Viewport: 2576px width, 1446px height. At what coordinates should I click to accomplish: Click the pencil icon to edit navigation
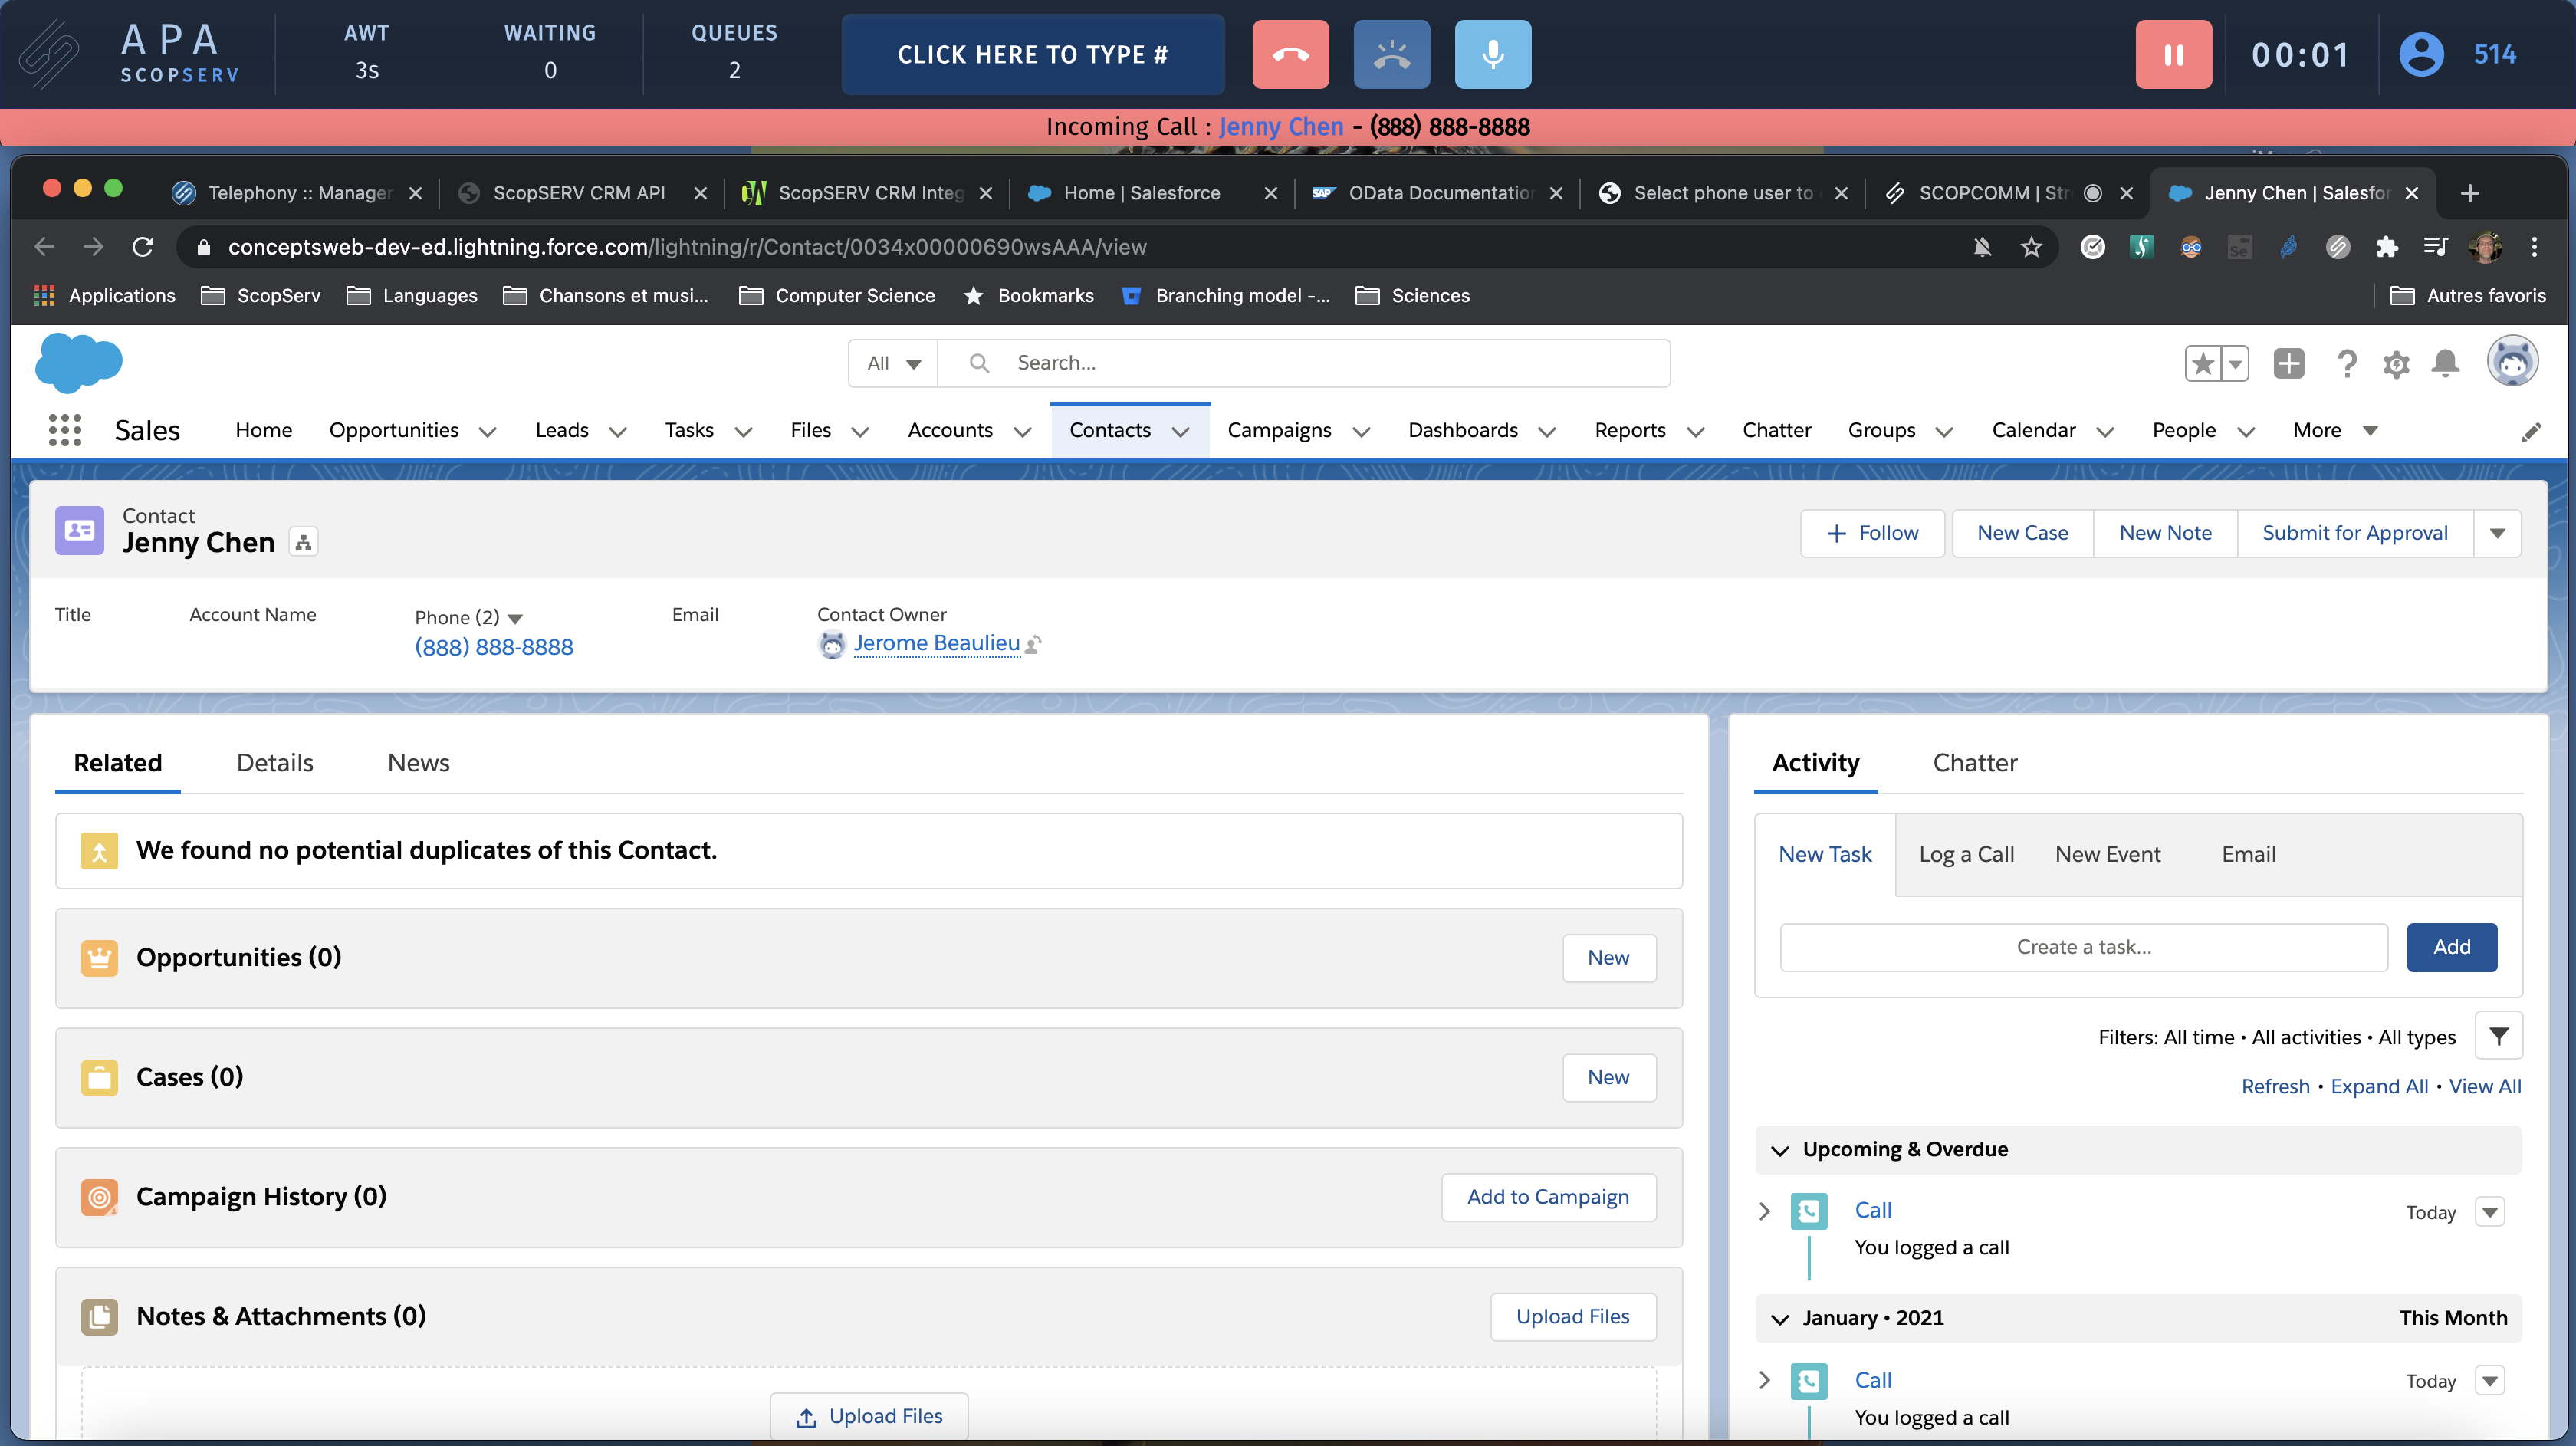[x=2531, y=432]
